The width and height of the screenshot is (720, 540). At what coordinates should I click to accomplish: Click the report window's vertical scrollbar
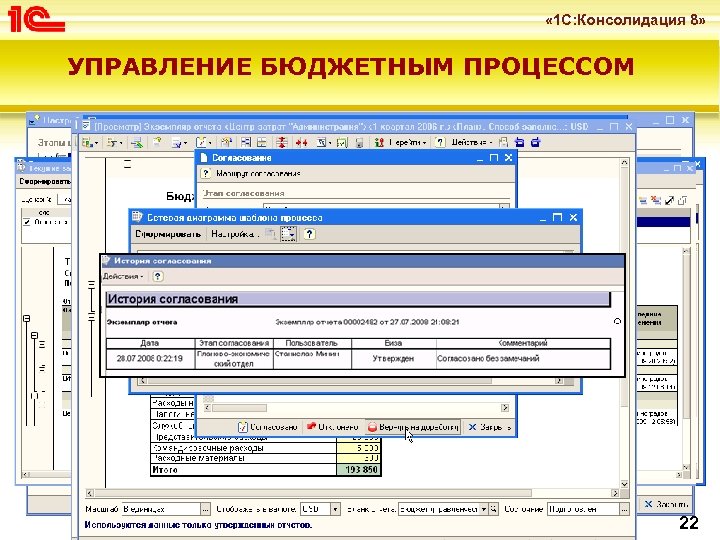624,323
